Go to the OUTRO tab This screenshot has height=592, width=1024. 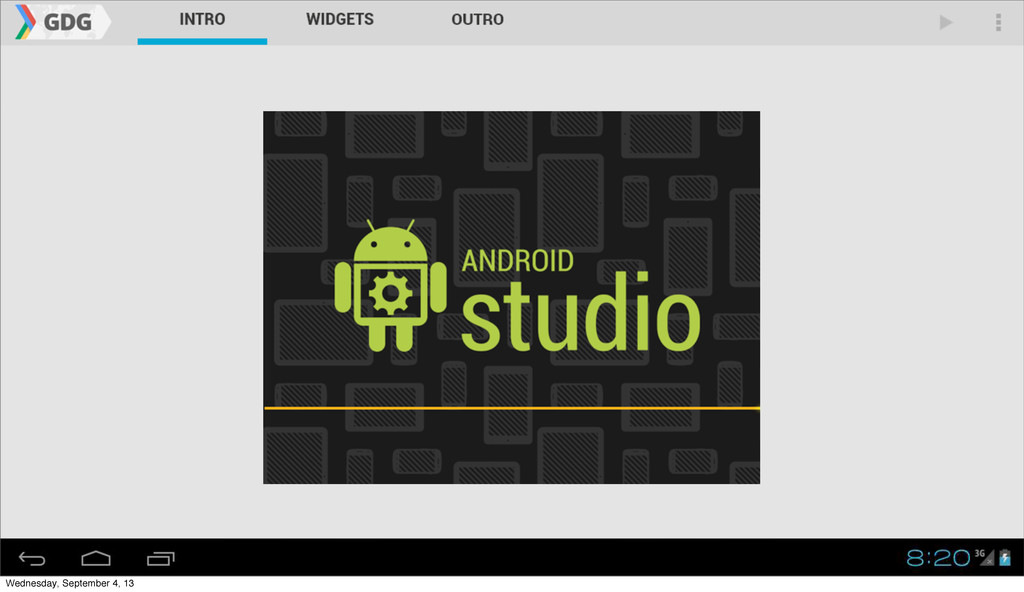point(477,20)
